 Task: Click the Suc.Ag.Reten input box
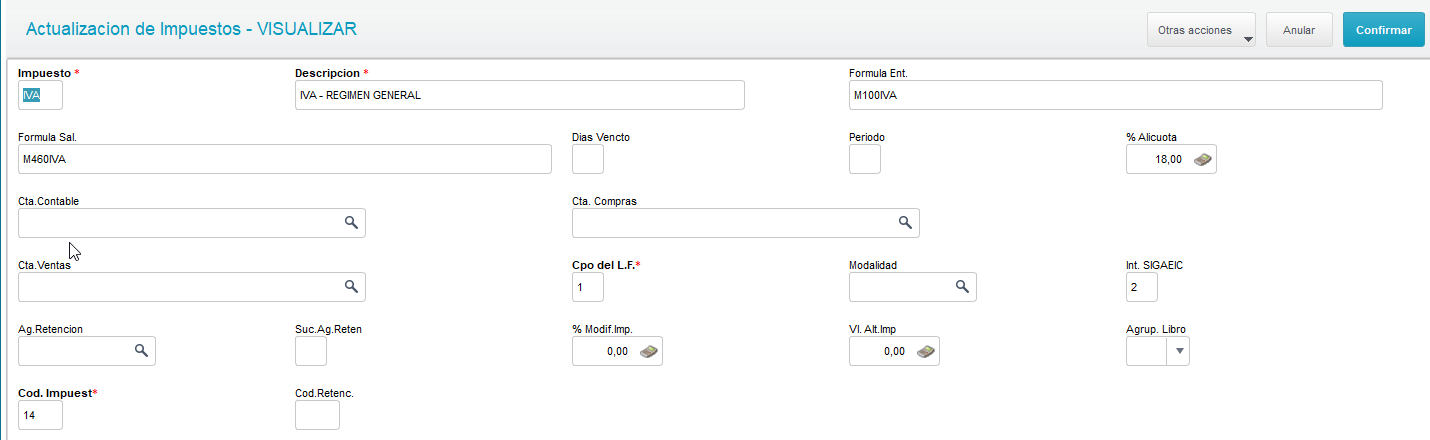click(x=311, y=351)
